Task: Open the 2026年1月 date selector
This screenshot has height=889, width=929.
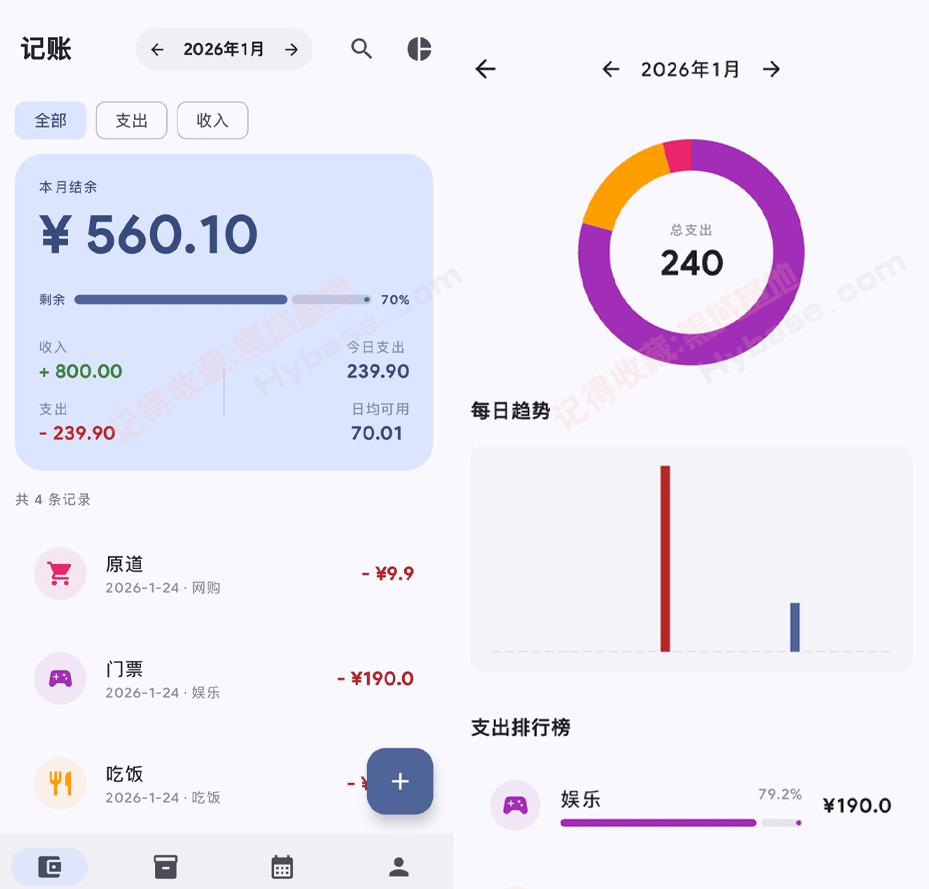Action: pyautogui.click(x=223, y=48)
